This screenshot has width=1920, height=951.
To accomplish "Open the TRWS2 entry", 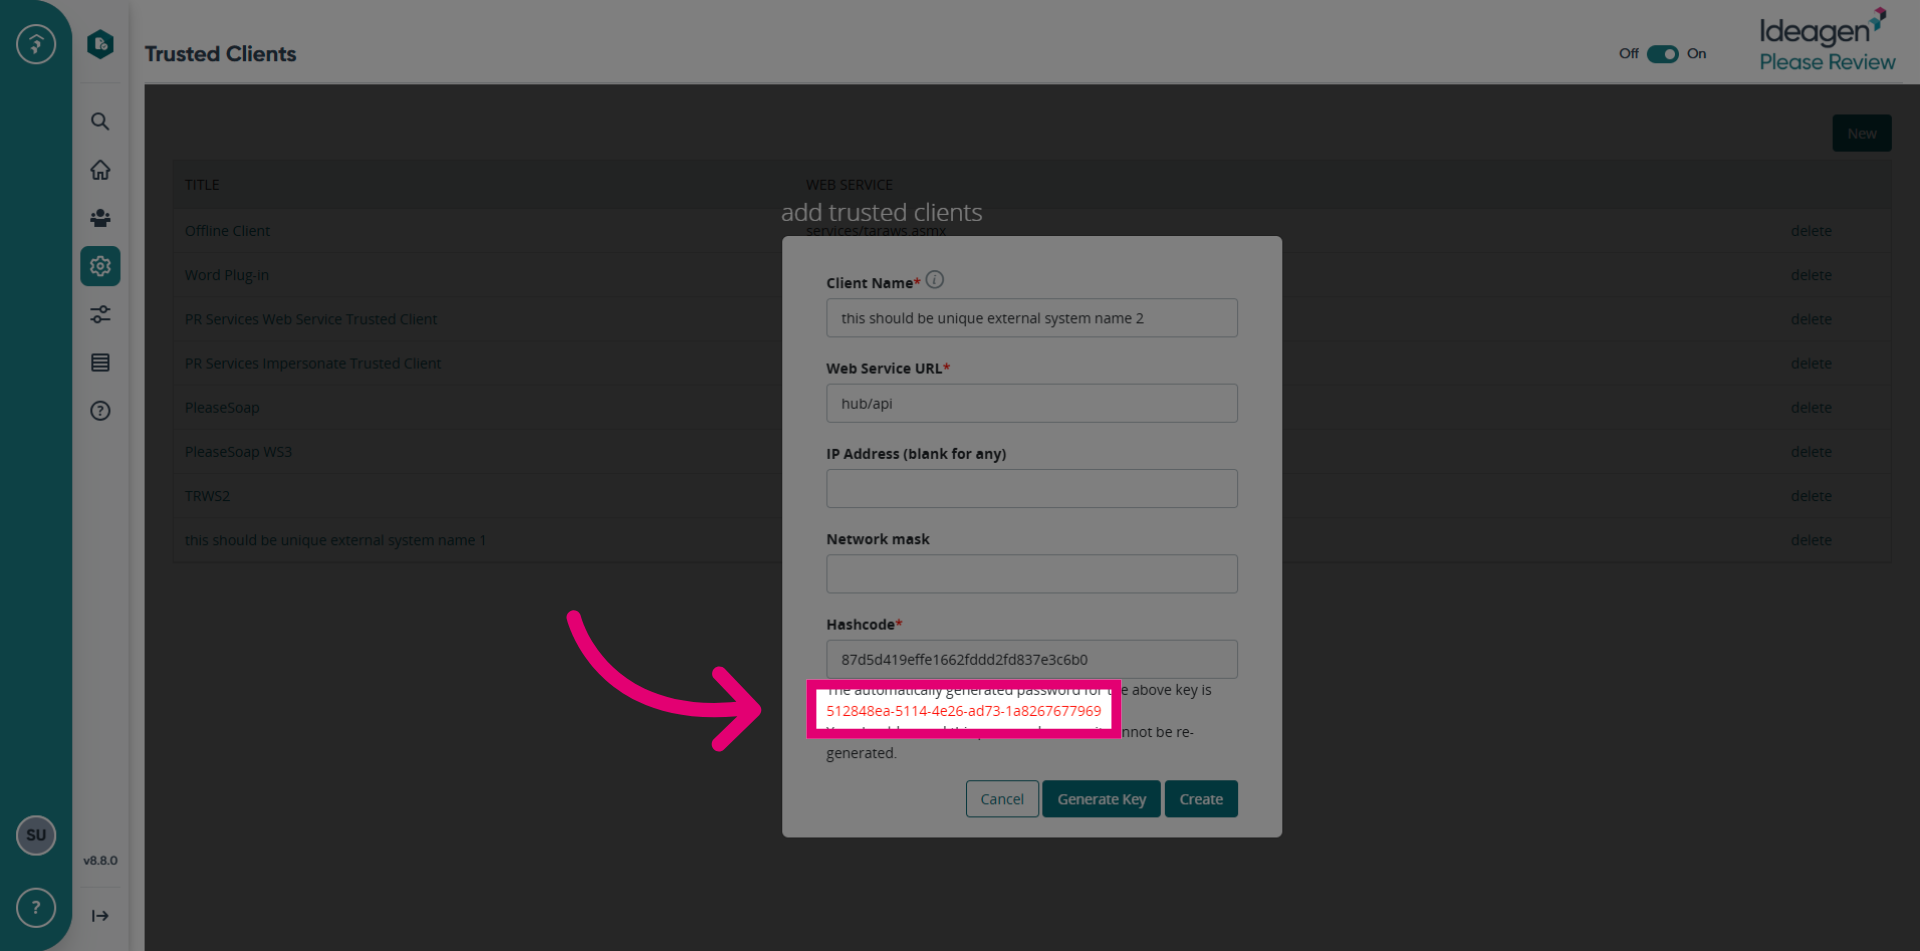I will 207,496.
